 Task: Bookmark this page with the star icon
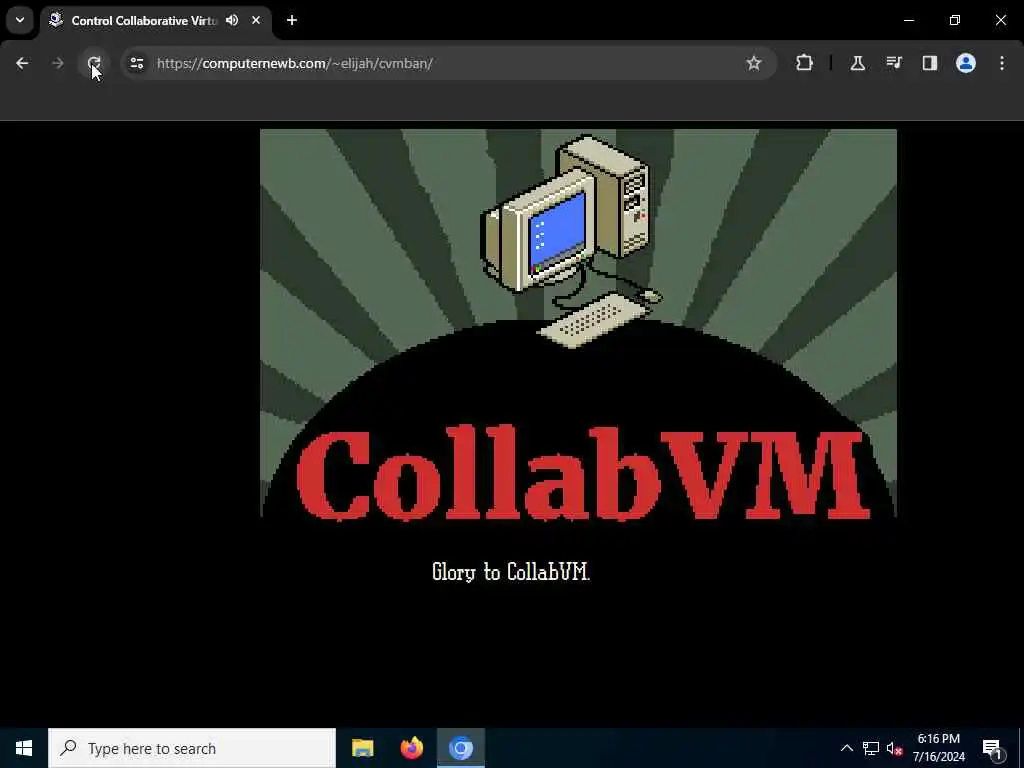[x=754, y=63]
